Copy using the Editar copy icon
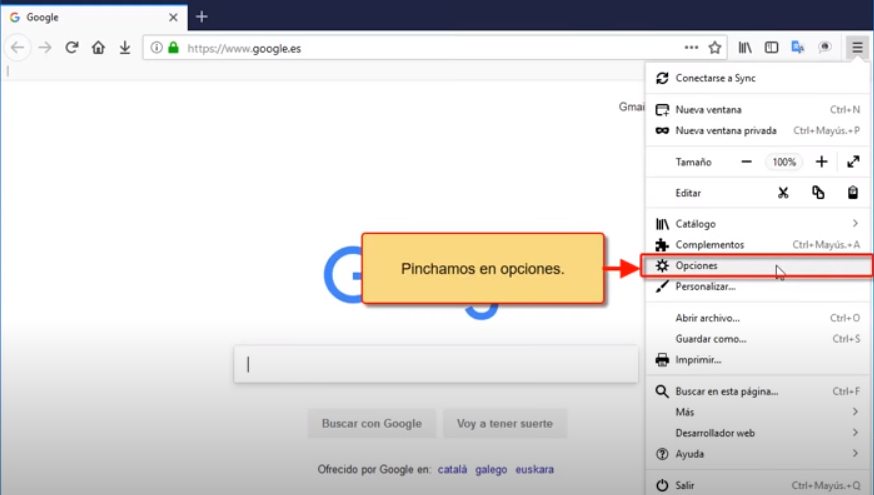Screen dimensions: 874x495 click(818, 193)
